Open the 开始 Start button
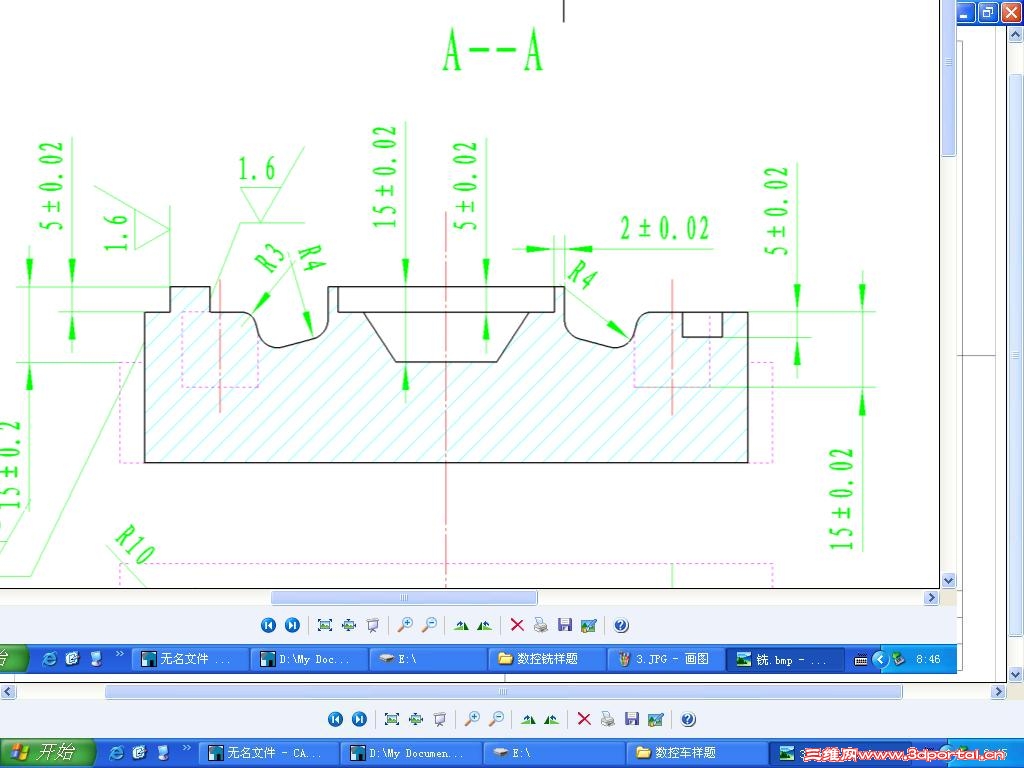Screen dimensions: 1024x768 [47, 752]
